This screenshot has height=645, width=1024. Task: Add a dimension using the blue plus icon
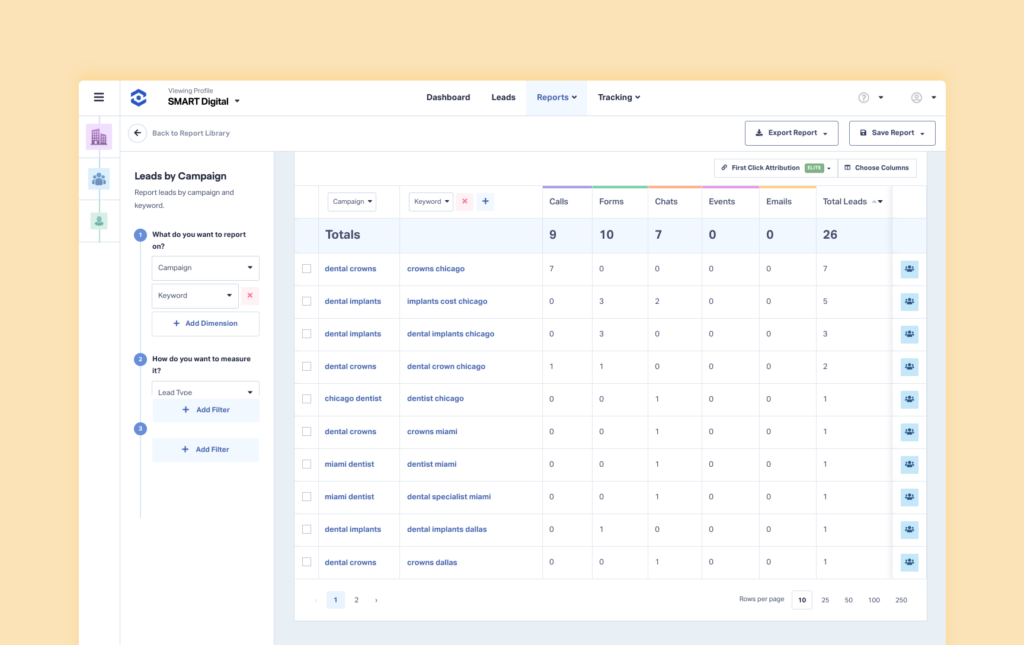(486, 201)
